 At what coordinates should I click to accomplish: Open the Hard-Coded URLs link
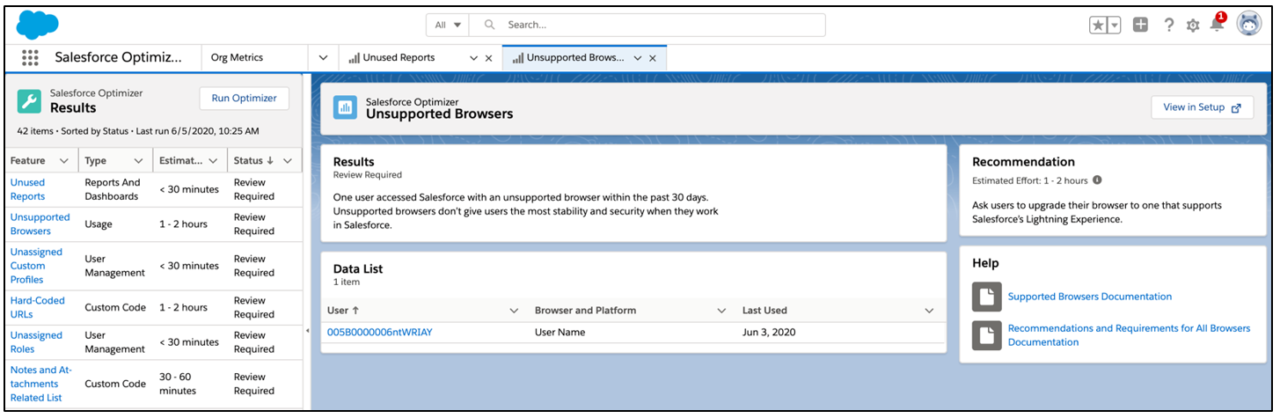36,307
